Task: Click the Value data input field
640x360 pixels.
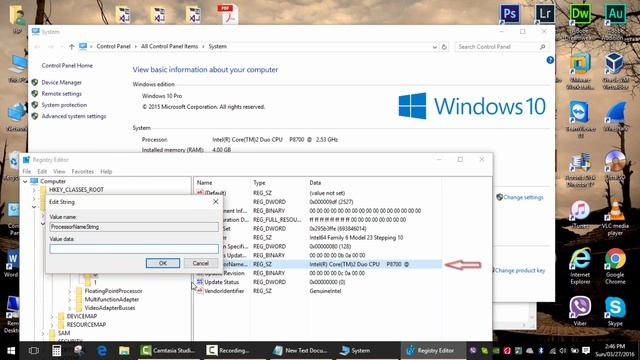Action: pos(134,249)
